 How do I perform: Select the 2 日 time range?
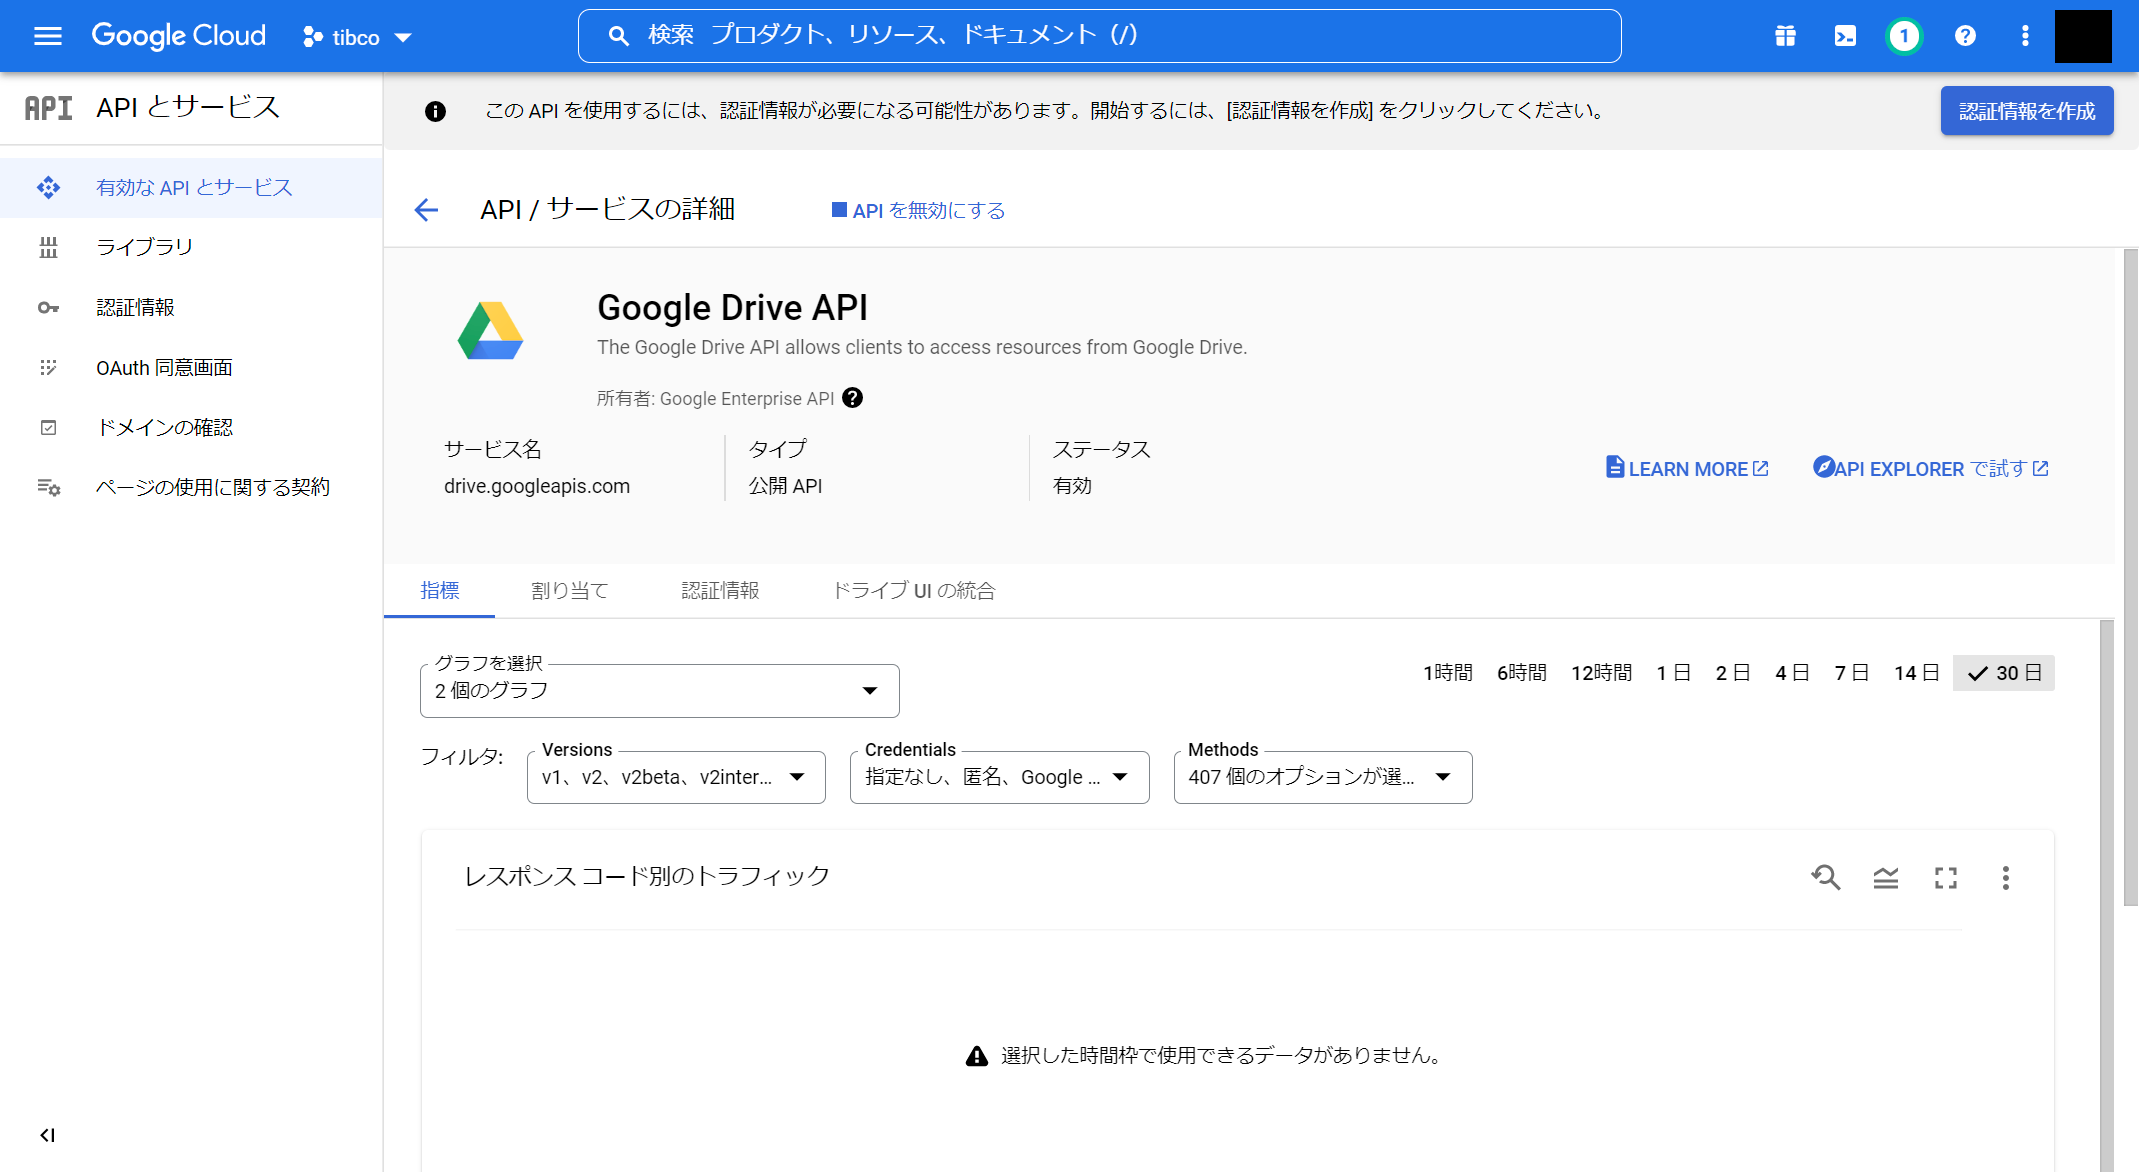pos(1732,673)
